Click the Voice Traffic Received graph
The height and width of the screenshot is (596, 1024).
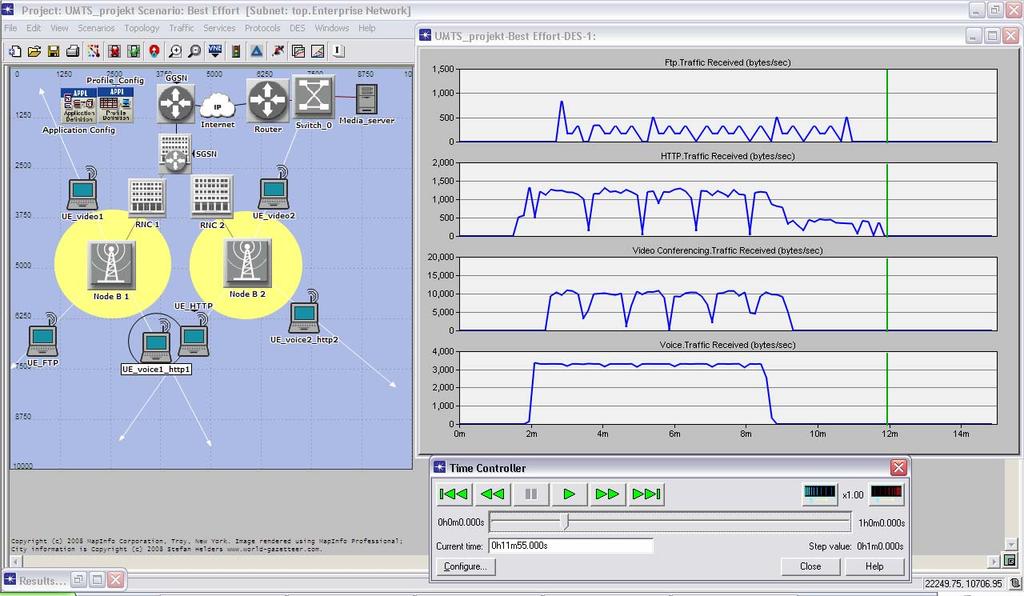(728, 388)
